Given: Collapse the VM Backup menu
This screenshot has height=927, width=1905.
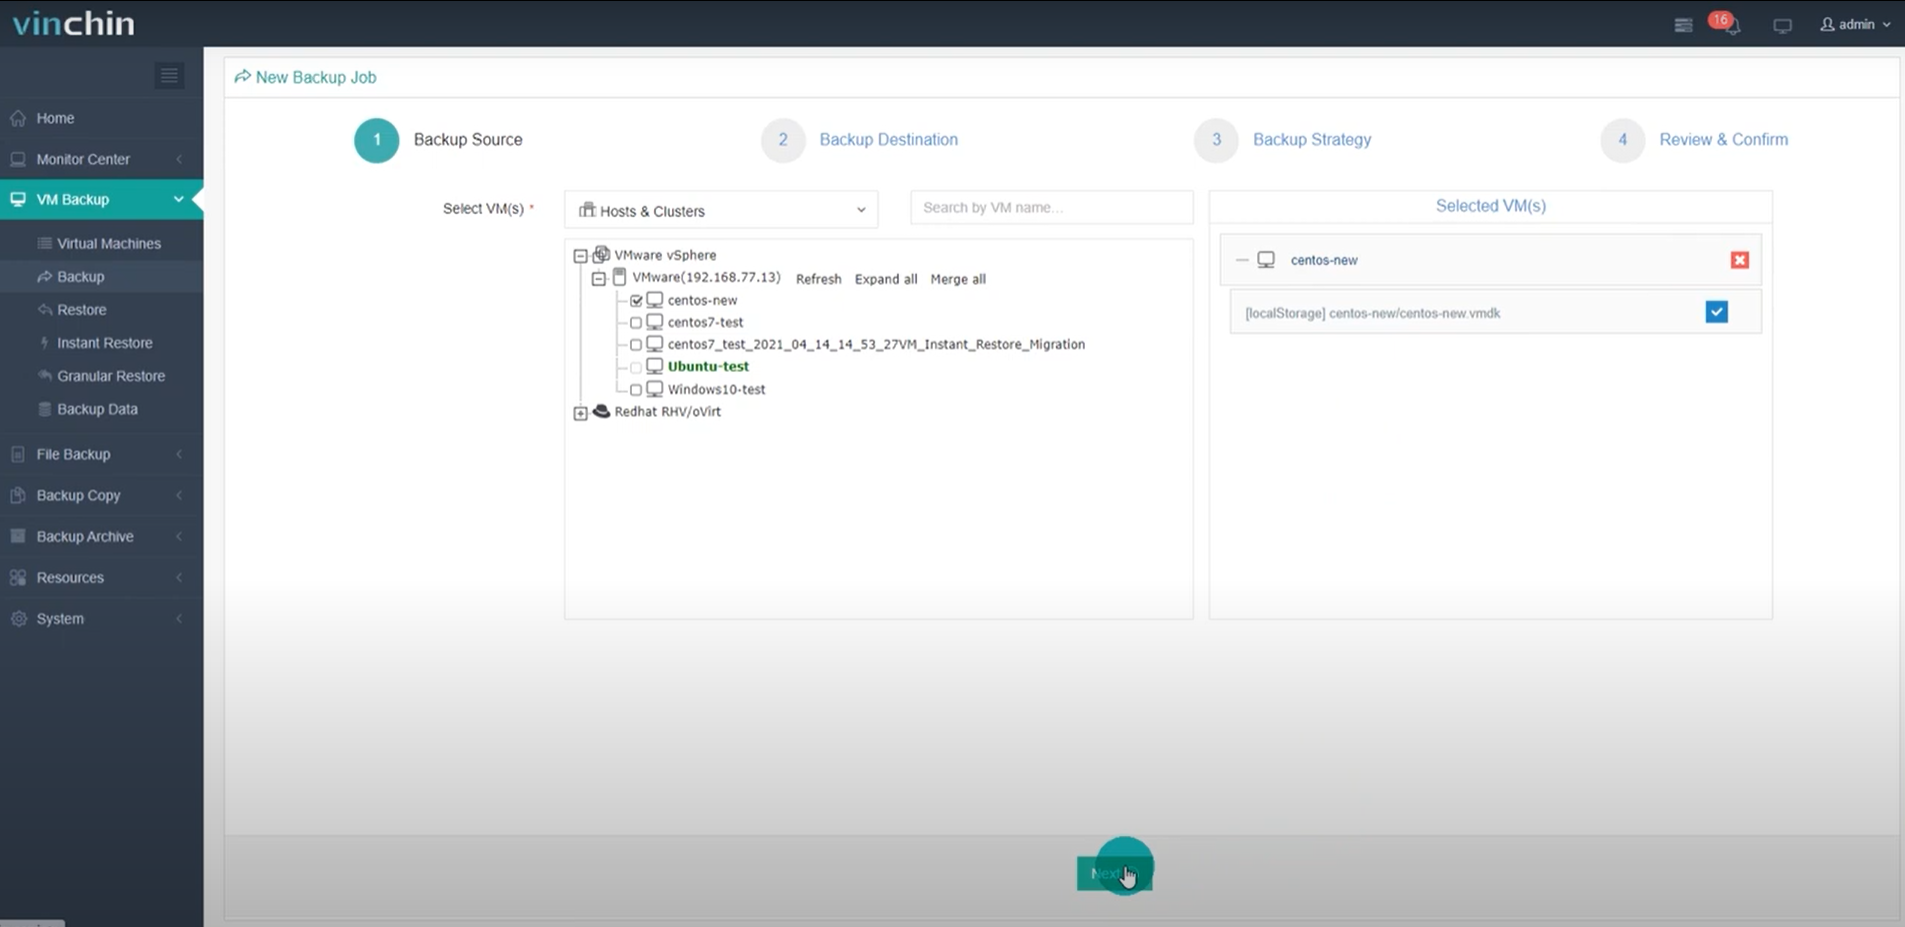Looking at the screenshot, I should (101, 200).
